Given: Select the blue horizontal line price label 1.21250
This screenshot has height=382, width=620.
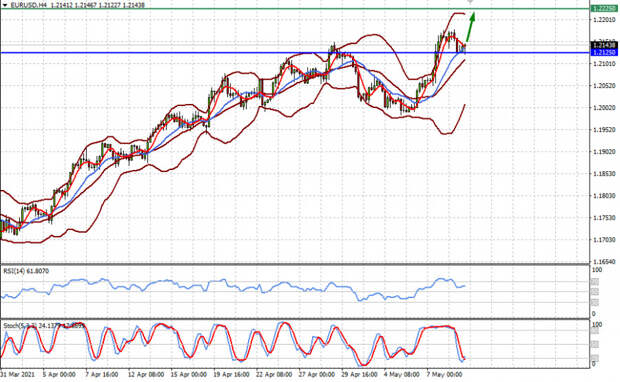Looking at the screenshot, I should click(604, 53).
